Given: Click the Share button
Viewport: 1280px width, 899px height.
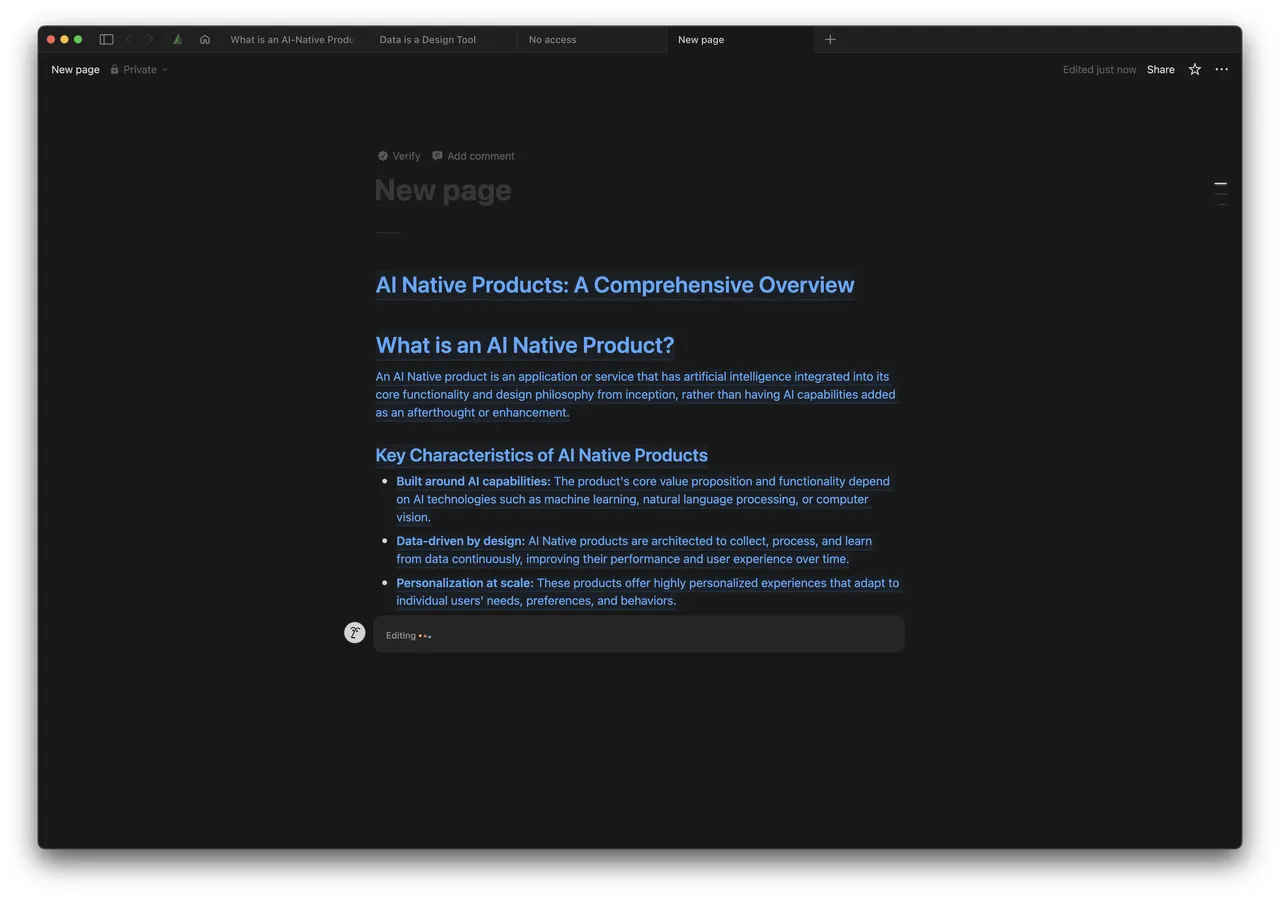Looking at the screenshot, I should (1161, 70).
